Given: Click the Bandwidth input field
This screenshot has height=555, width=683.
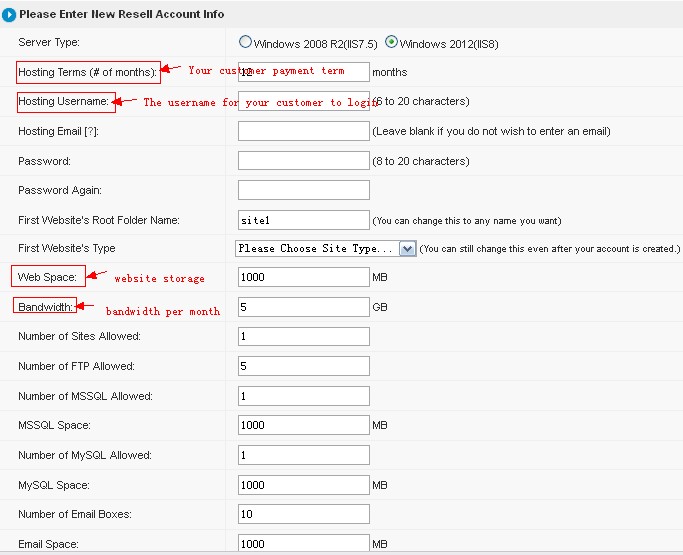Looking at the screenshot, I should [x=303, y=307].
